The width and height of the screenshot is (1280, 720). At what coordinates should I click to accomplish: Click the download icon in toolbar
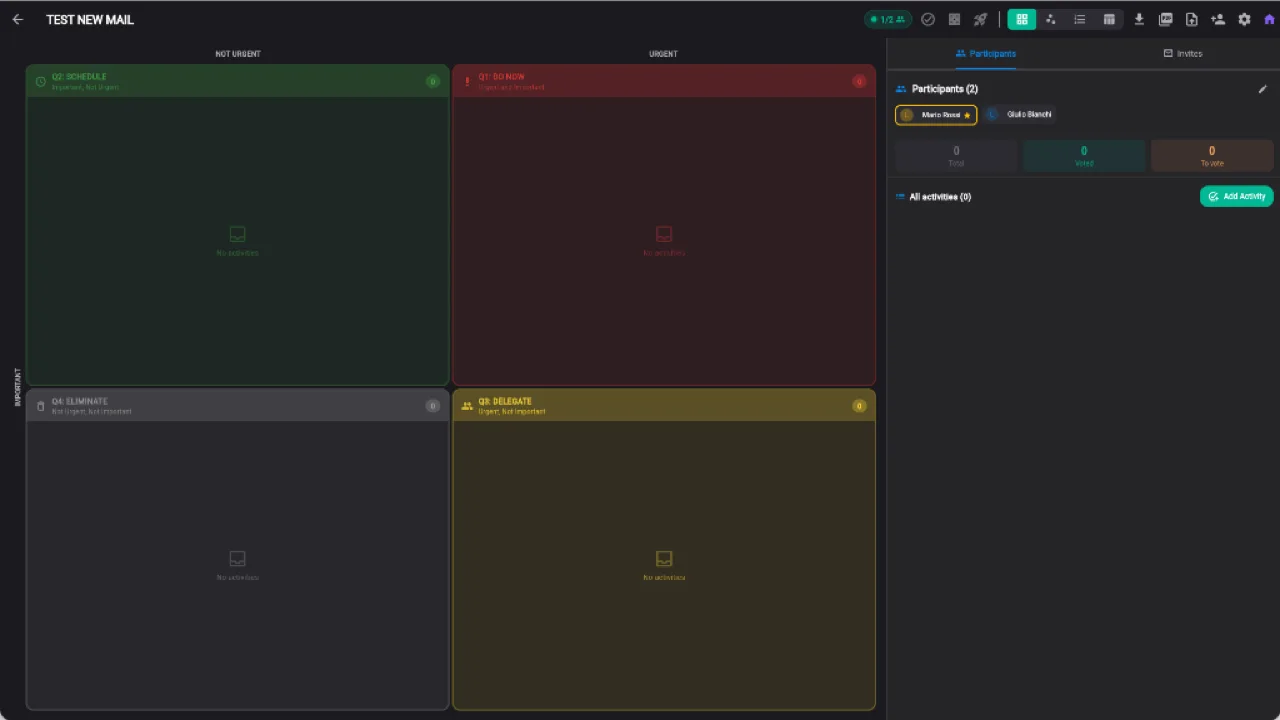point(1139,19)
